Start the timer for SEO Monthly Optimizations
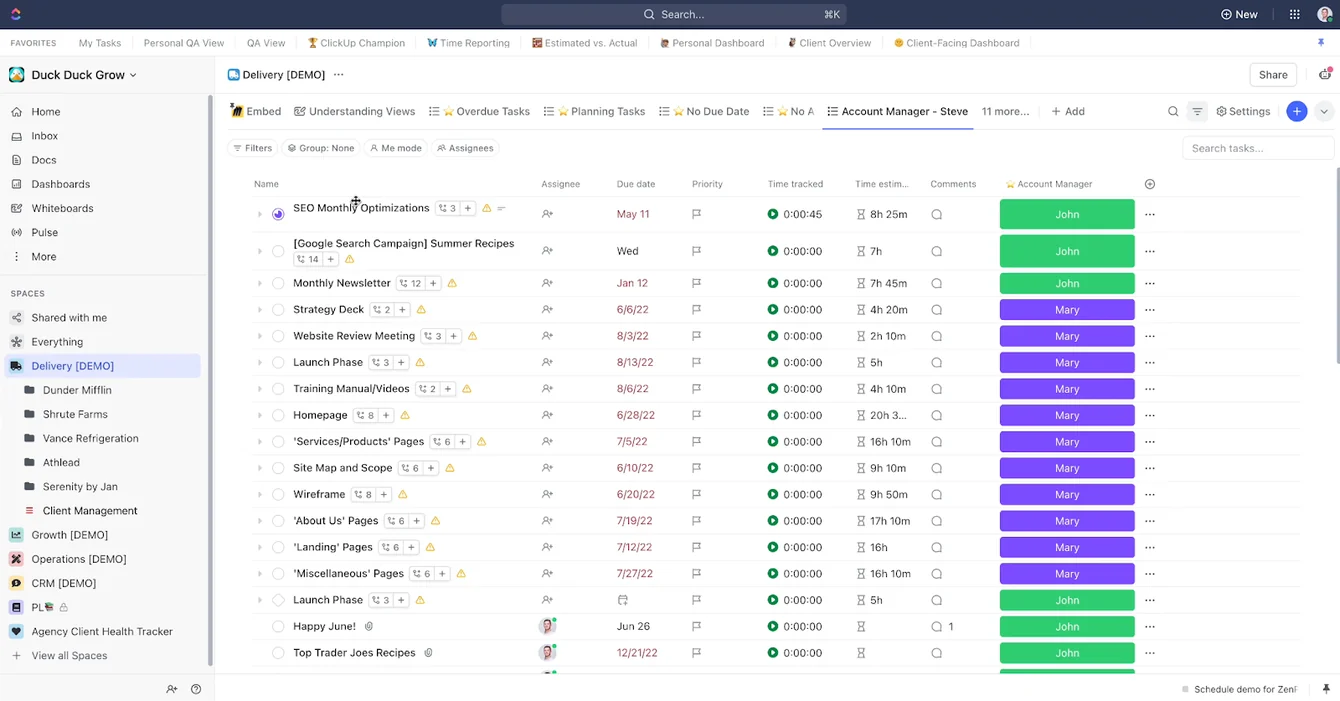The width and height of the screenshot is (1340, 701). coord(773,214)
